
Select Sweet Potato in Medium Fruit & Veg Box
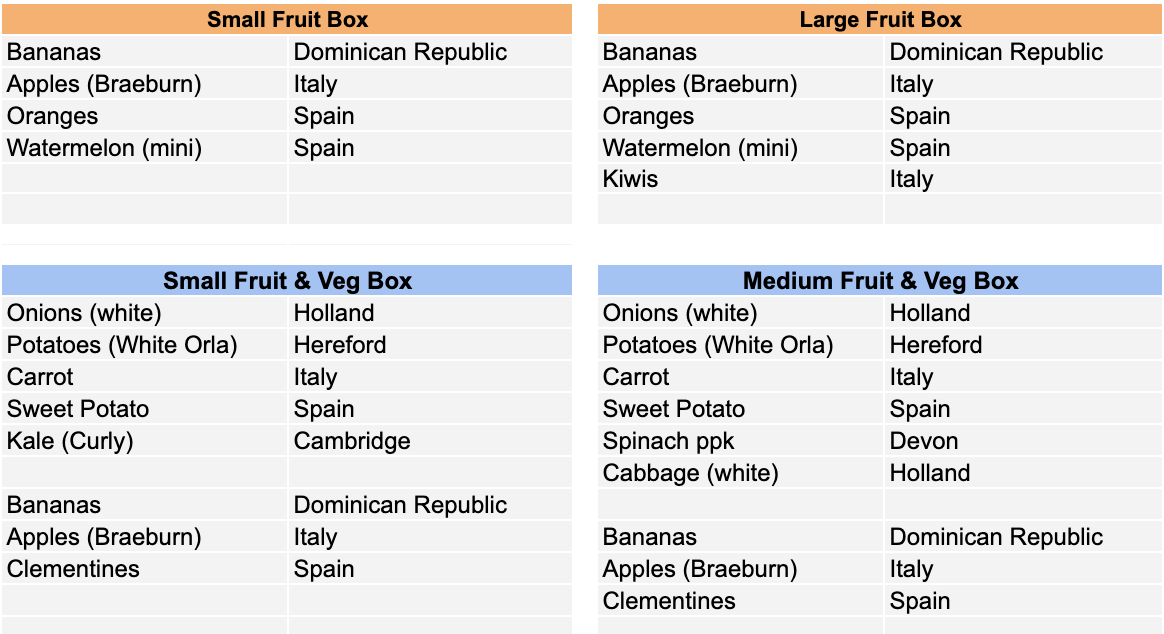(740, 409)
